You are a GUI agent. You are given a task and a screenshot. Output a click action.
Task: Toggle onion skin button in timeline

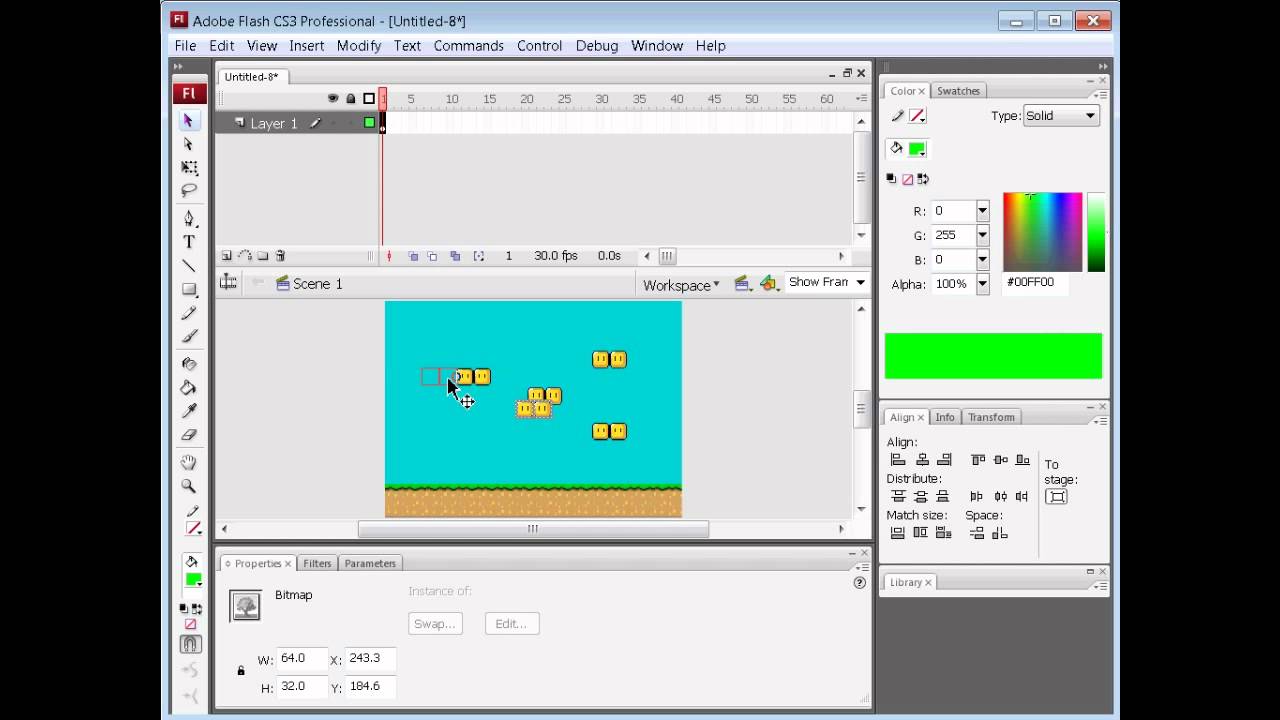click(x=413, y=256)
